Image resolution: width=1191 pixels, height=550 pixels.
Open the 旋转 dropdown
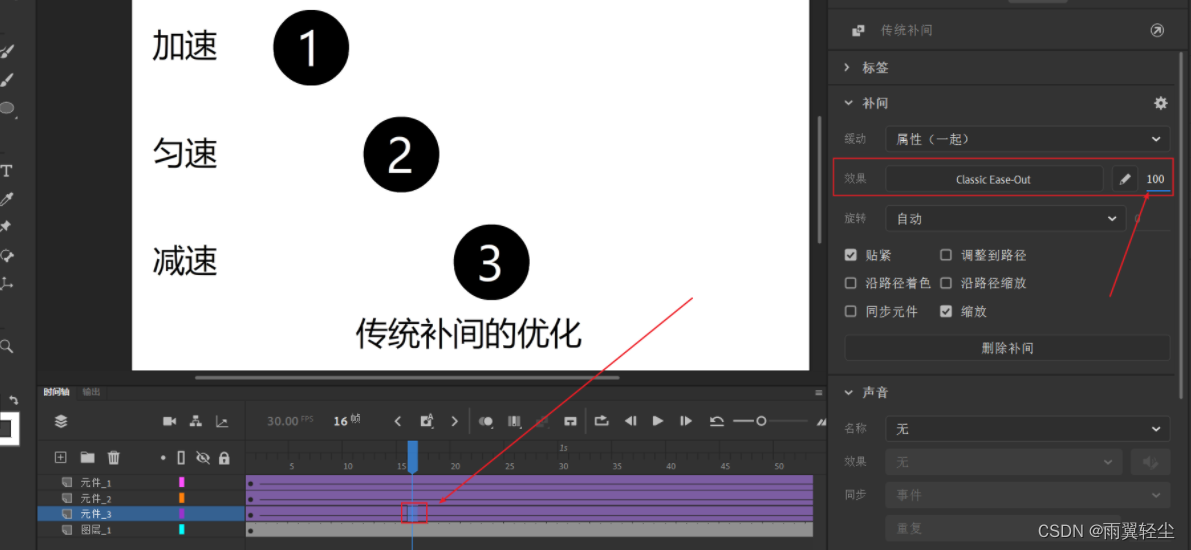tap(1005, 219)
